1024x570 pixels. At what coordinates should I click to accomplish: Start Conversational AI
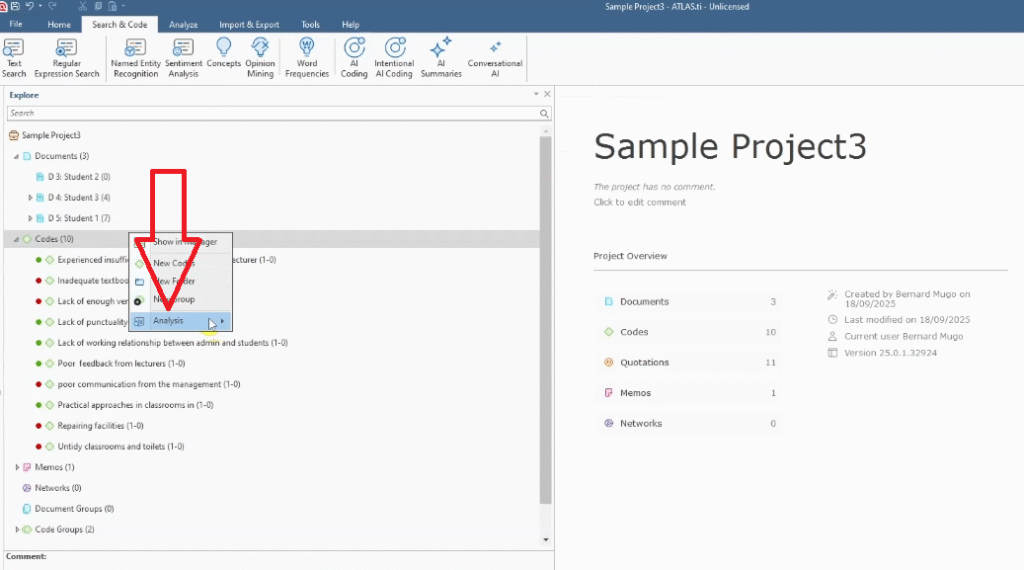pos(495,57)
